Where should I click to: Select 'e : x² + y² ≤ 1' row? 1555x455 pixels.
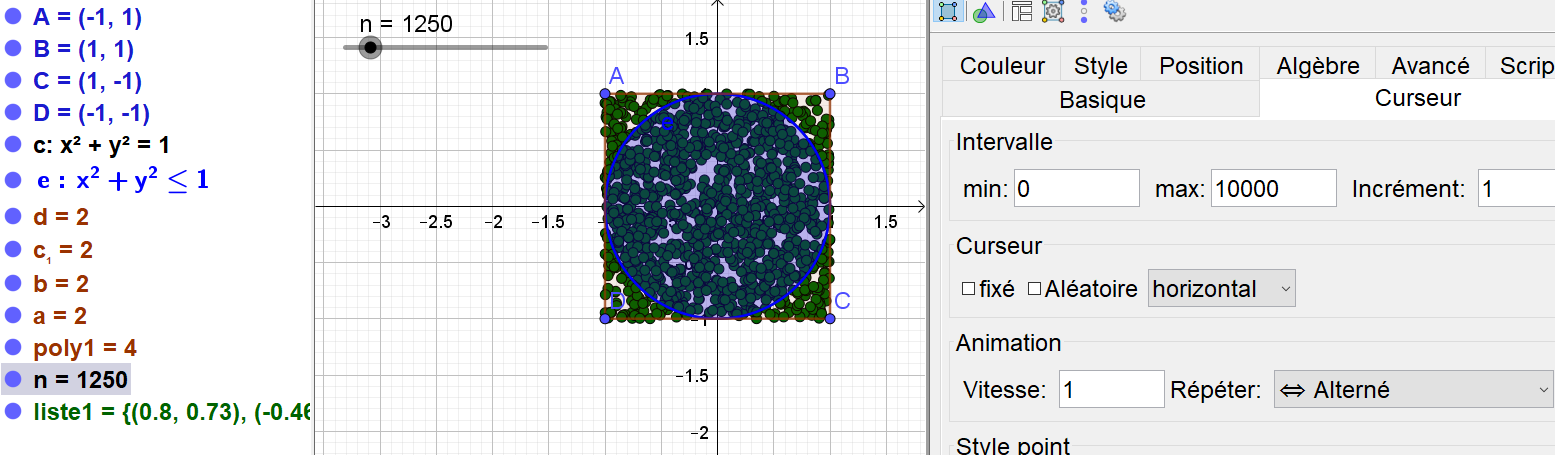[122, 181]
